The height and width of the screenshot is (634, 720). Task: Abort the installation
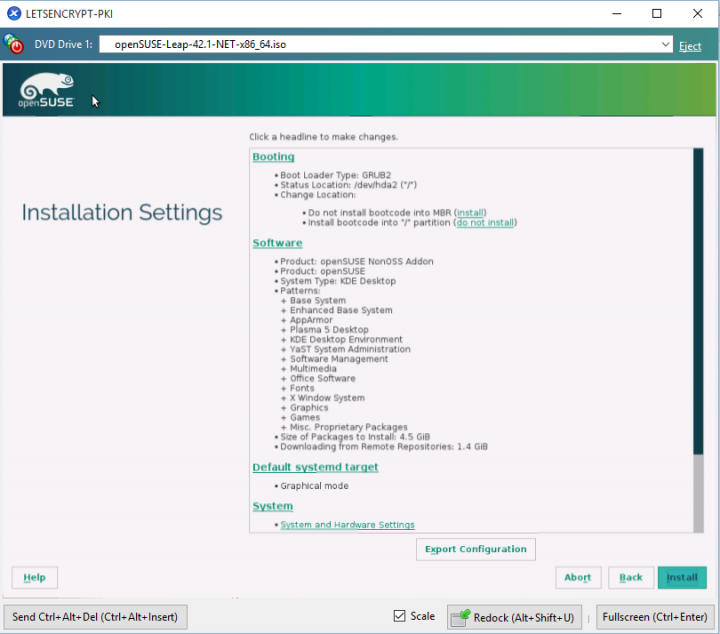[x=577, y=577]
